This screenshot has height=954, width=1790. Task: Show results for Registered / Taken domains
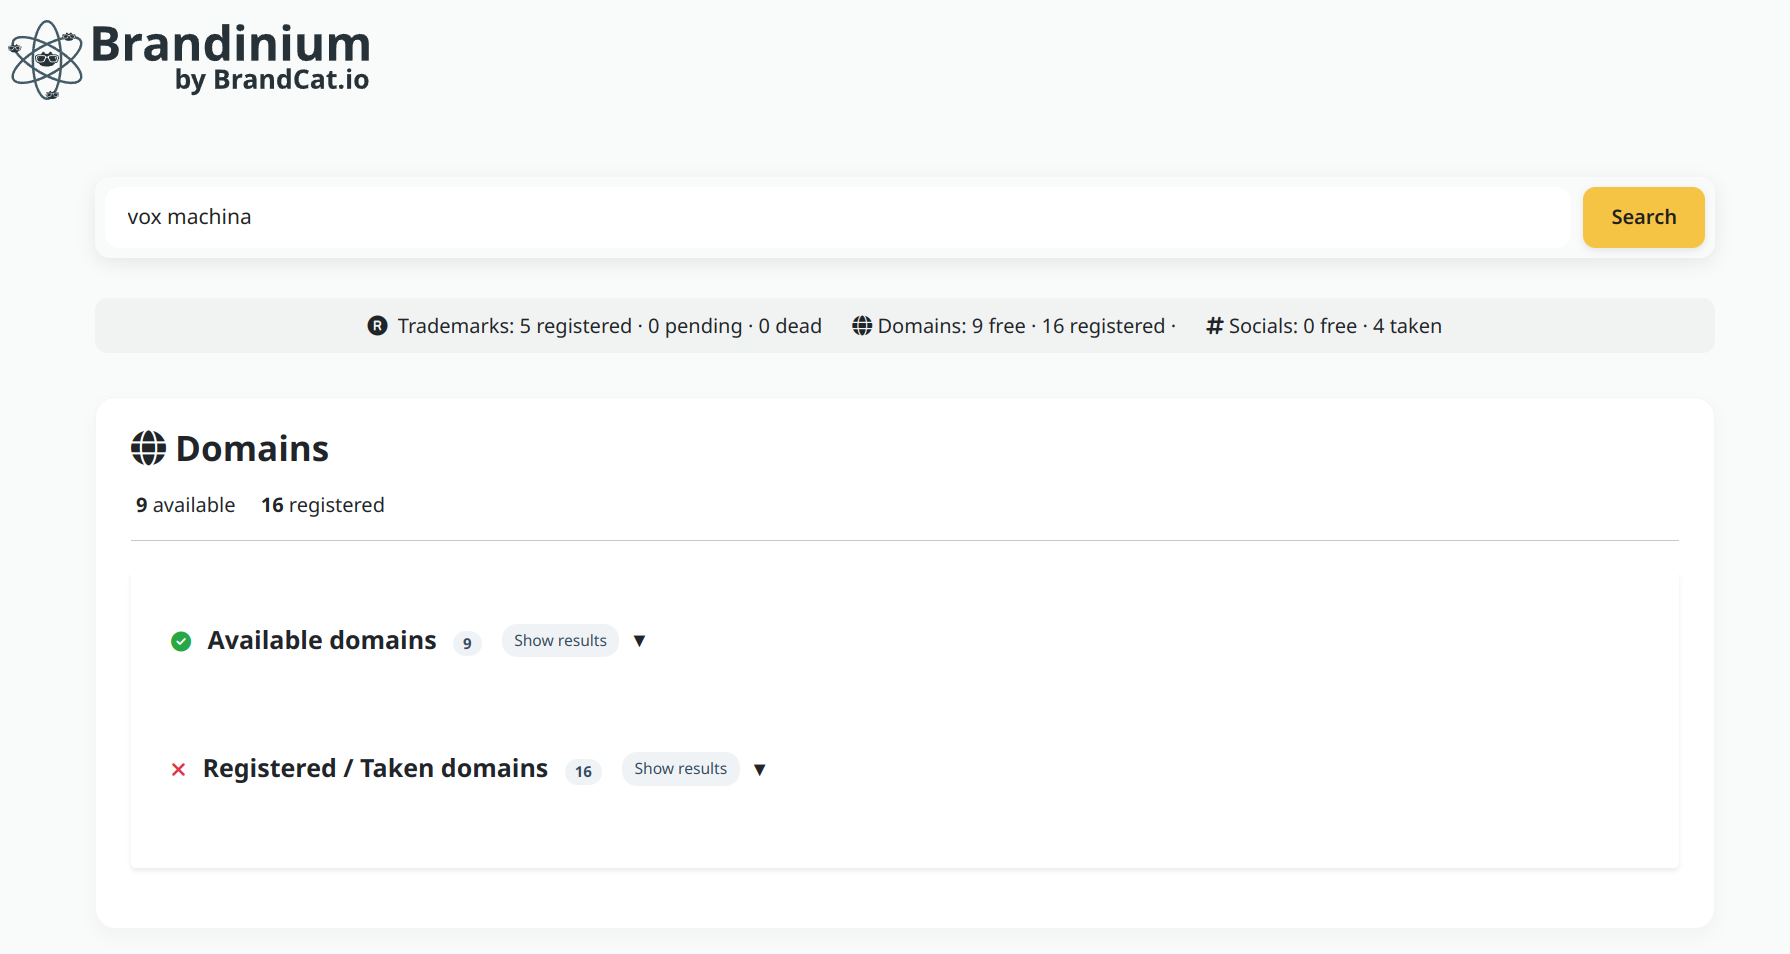(680, 768)
